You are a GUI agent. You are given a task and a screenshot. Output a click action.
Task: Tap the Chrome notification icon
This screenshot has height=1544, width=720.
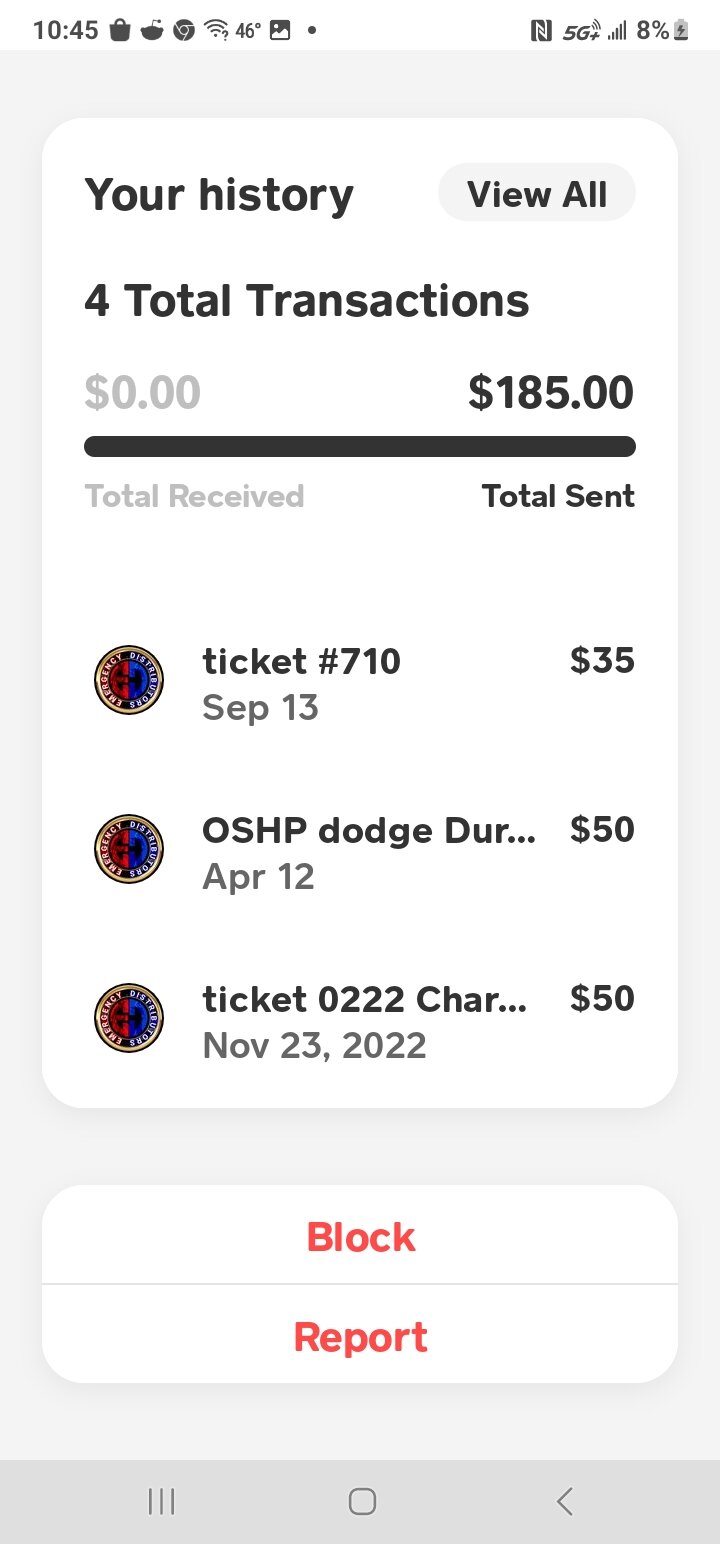(183, 30)
